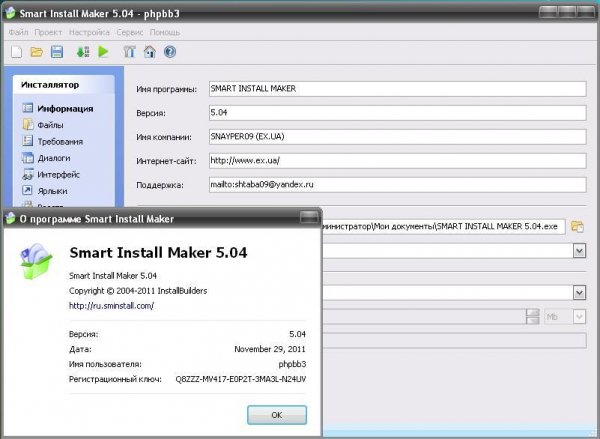Open settings tools icon in toolbar
Screen dimensions: 600x439
129,52
